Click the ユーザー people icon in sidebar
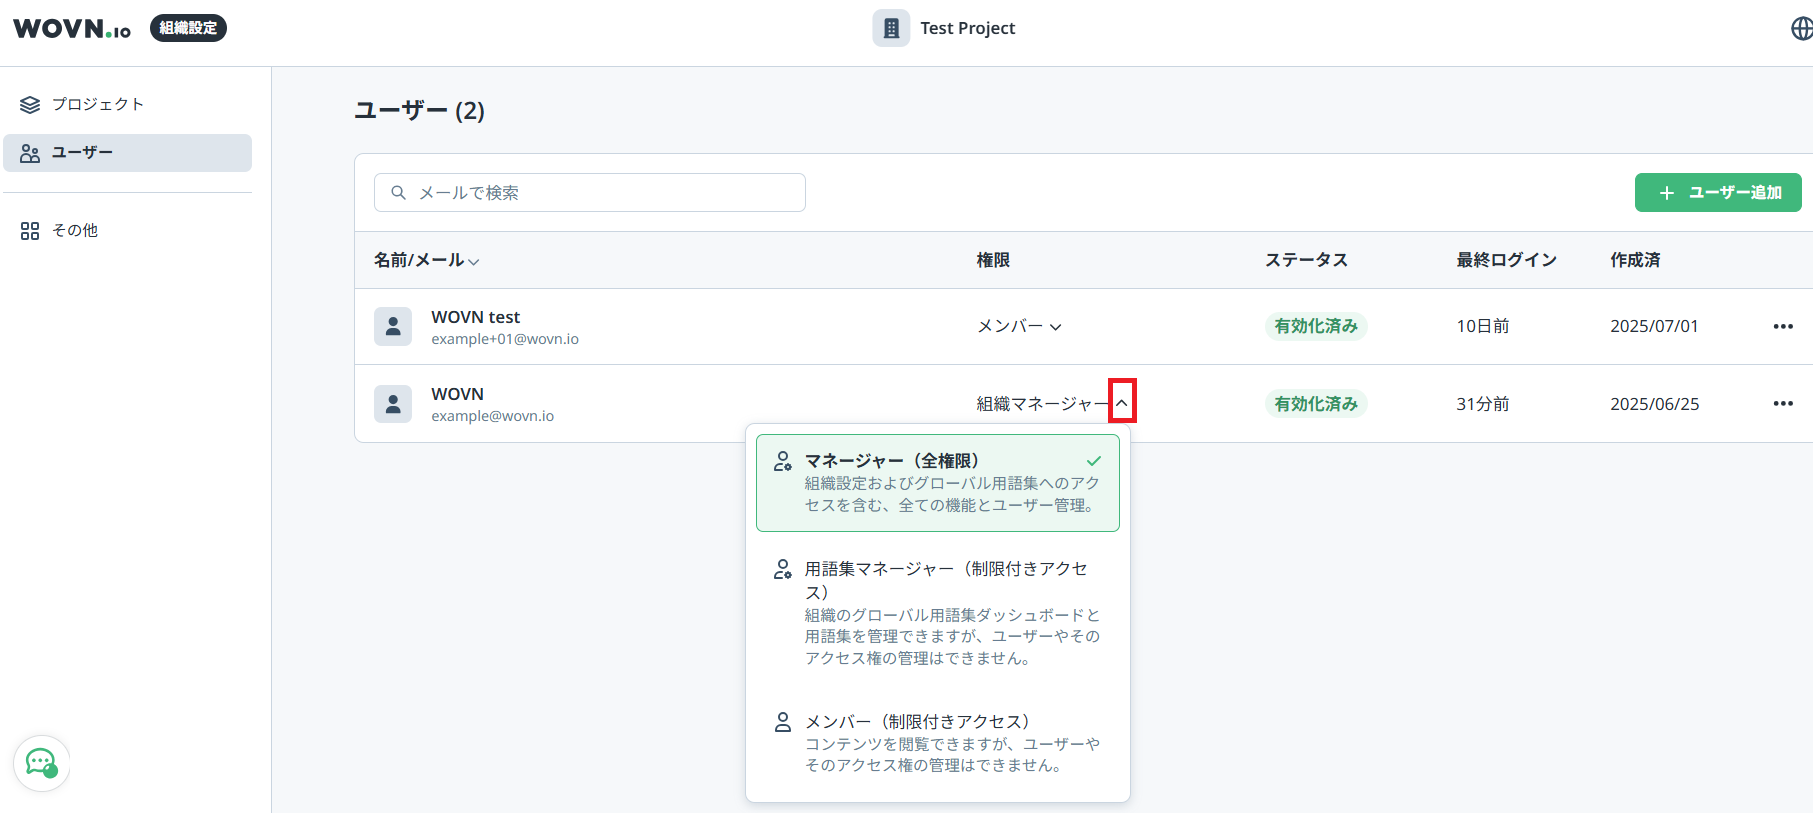Viewport: 1813px width, 813px height. (x=30, y=153)
